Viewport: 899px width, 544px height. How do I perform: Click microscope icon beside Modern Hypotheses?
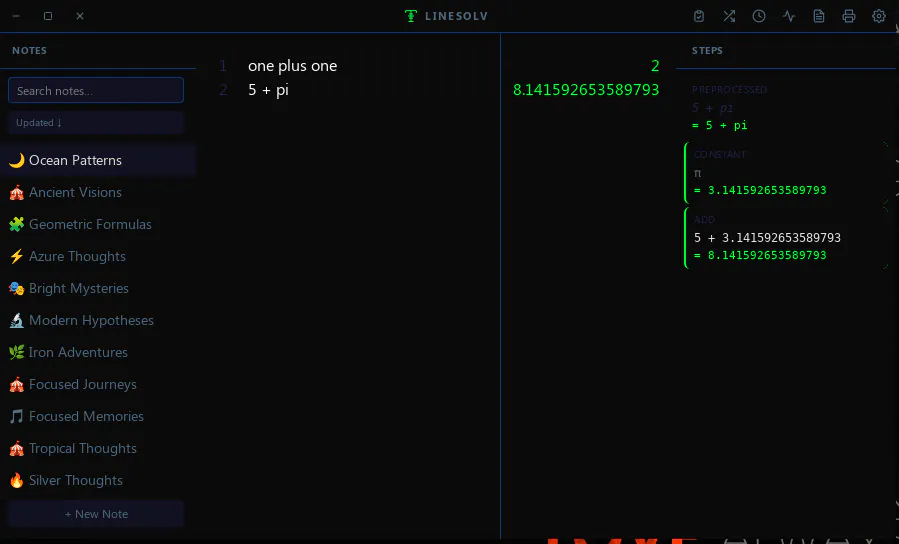[17, 320]
